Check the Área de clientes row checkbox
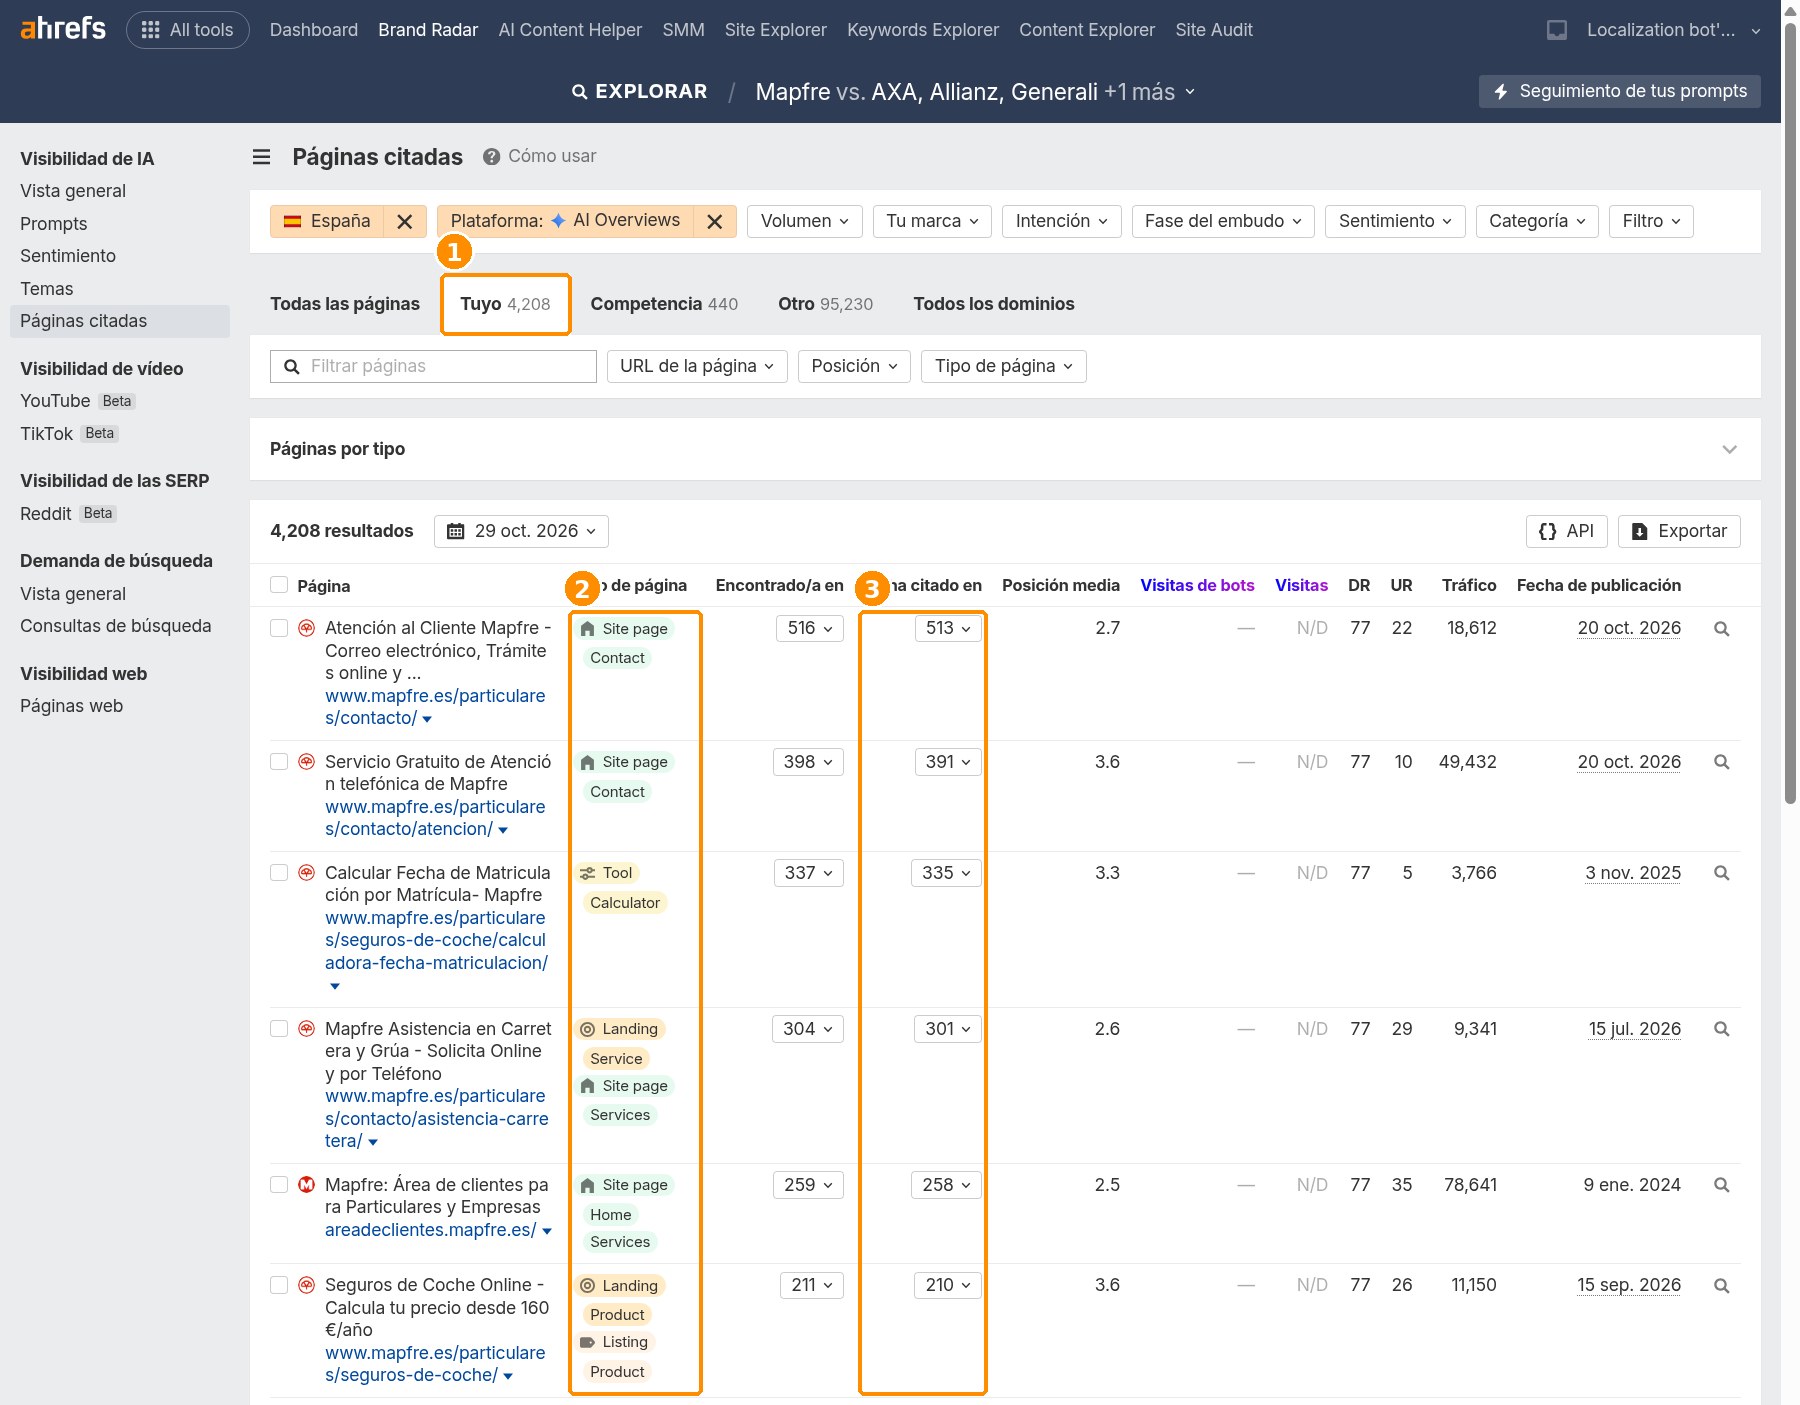Screen dimensions: 1800x1405 coord(279,1185)
